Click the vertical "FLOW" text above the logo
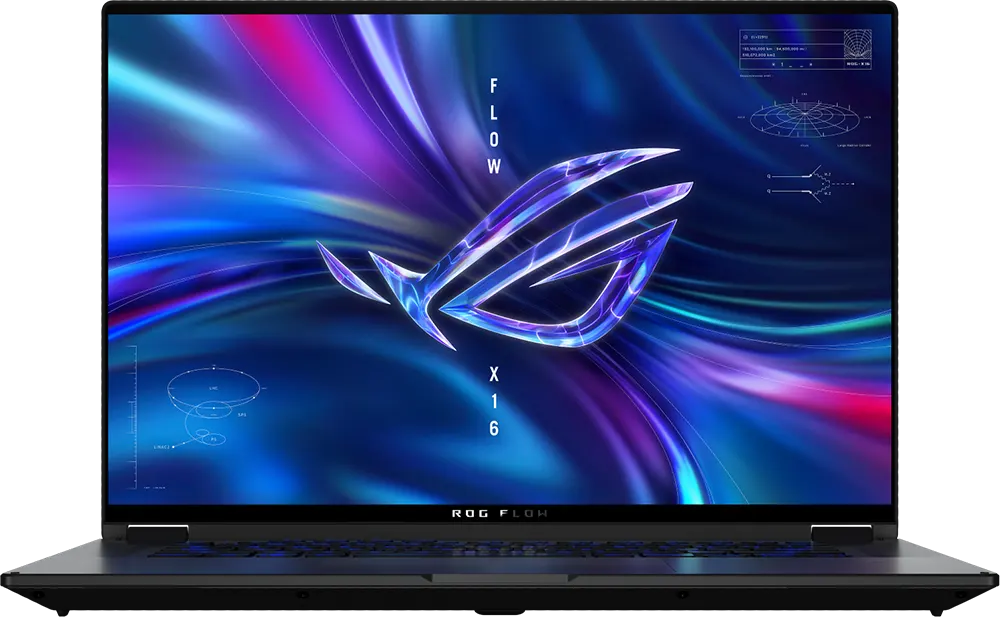 [494, 126]
